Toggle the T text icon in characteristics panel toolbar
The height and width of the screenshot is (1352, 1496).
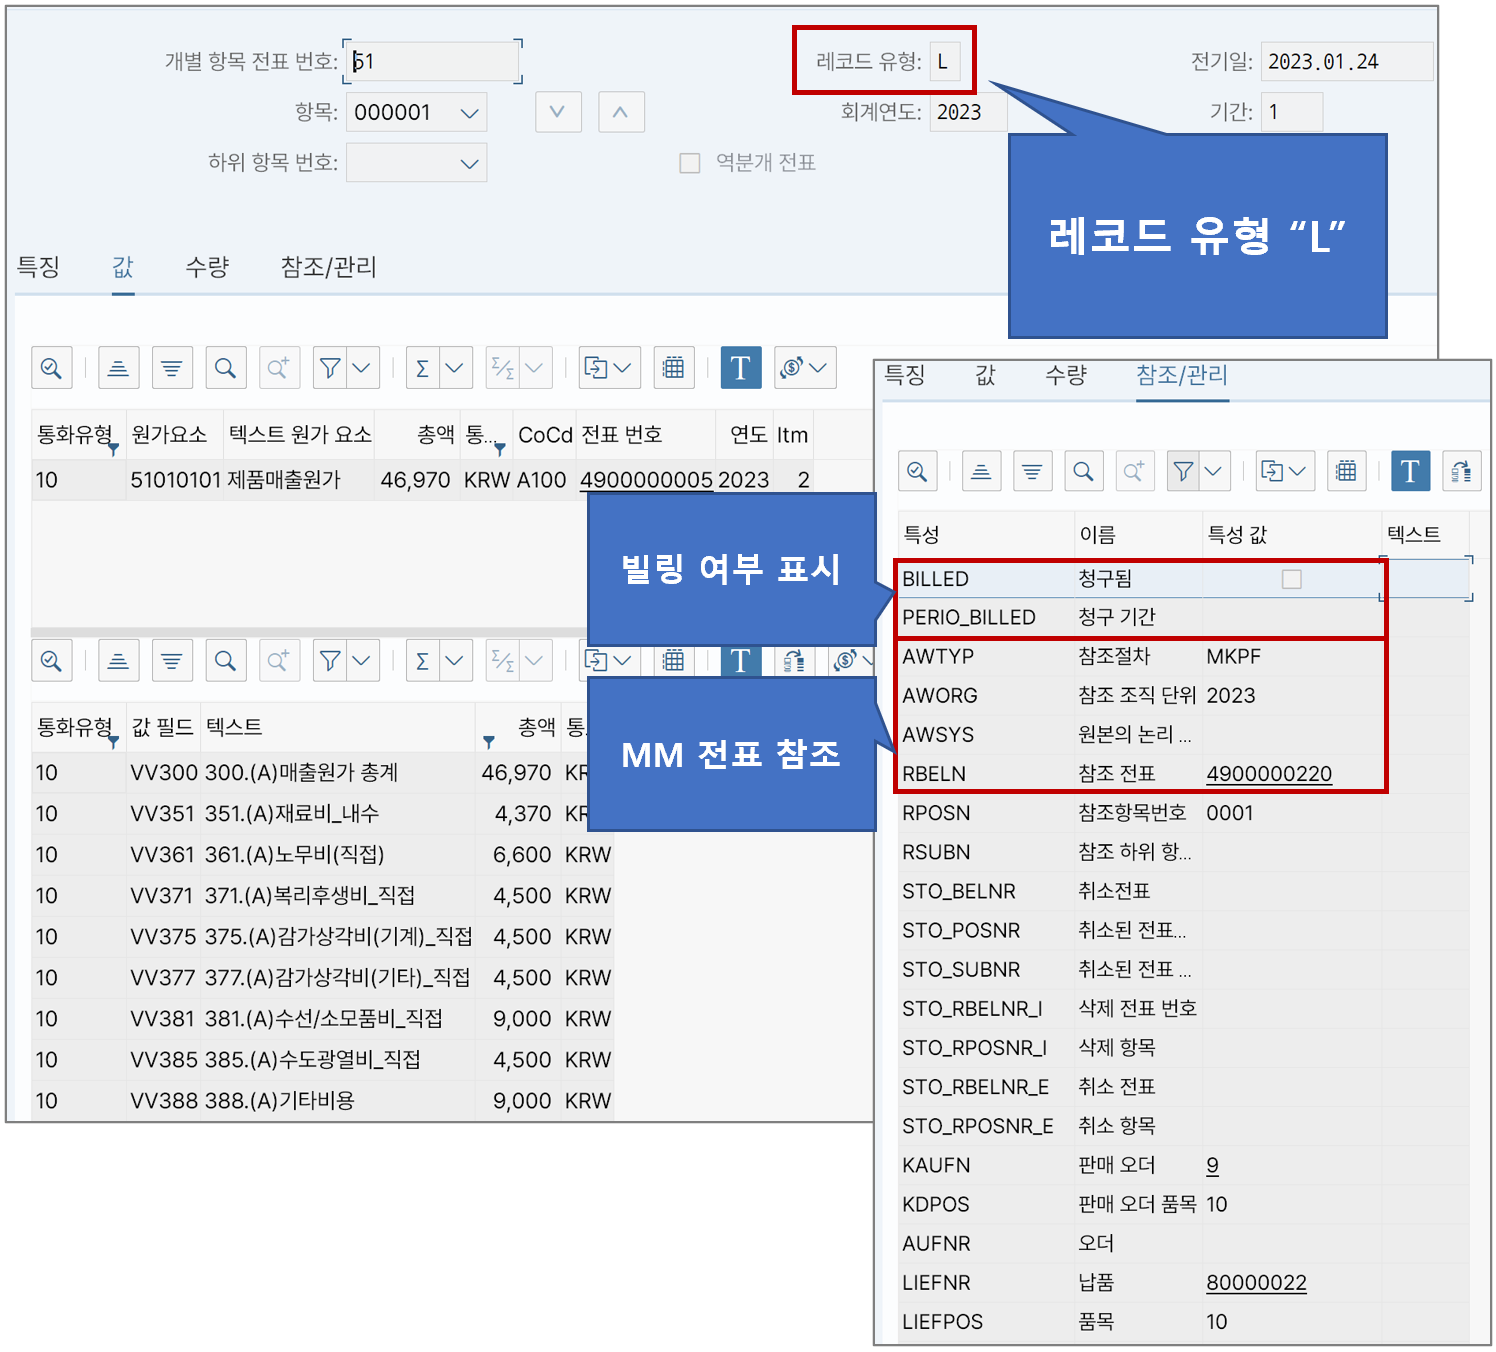click(1410, 470)
